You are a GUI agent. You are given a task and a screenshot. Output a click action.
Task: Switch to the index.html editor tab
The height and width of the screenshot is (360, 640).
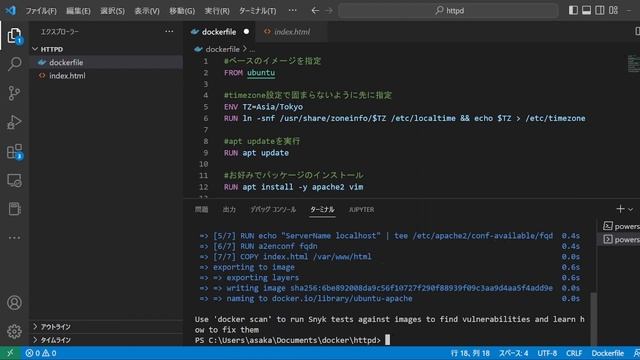tap(291, 31)
